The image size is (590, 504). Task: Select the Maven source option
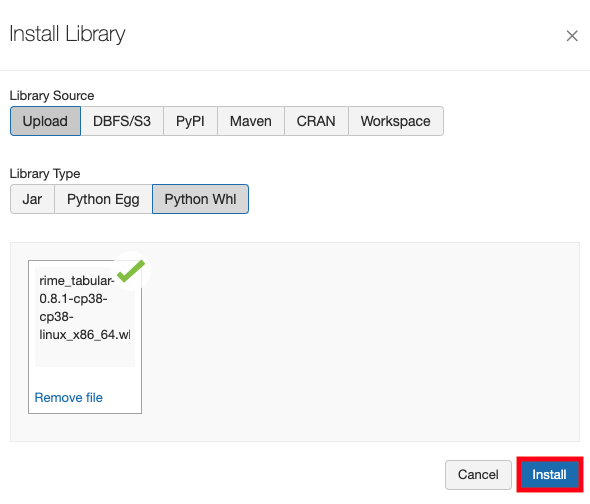tap(251, 121)
